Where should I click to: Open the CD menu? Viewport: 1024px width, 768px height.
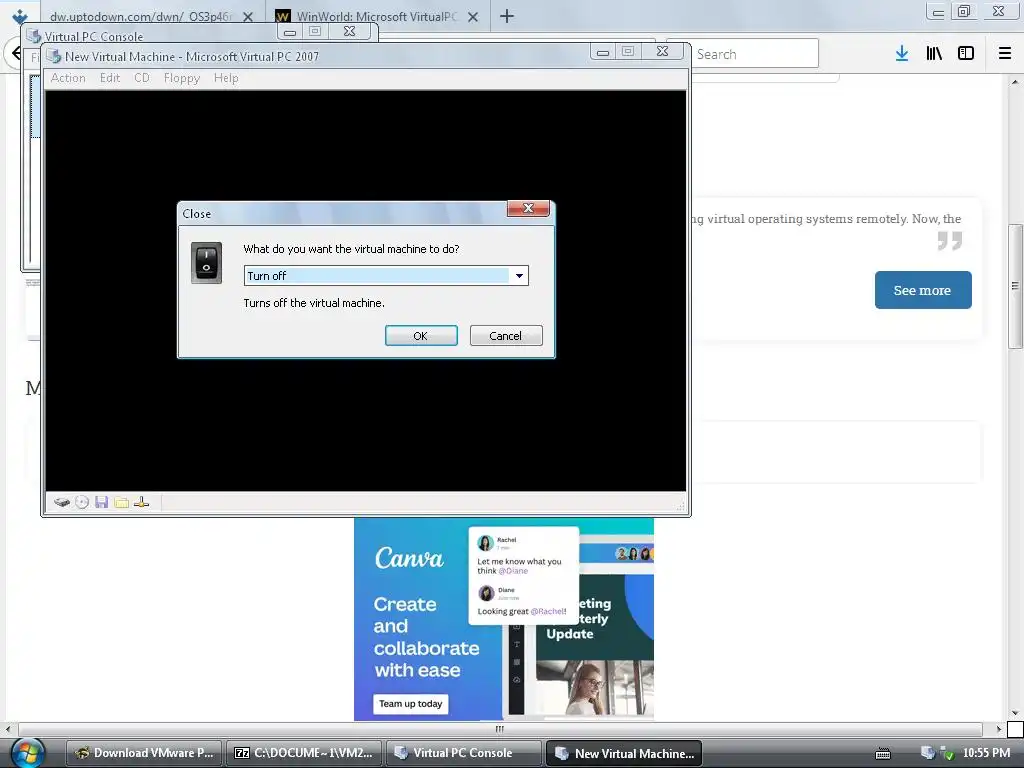pos(142,78)
